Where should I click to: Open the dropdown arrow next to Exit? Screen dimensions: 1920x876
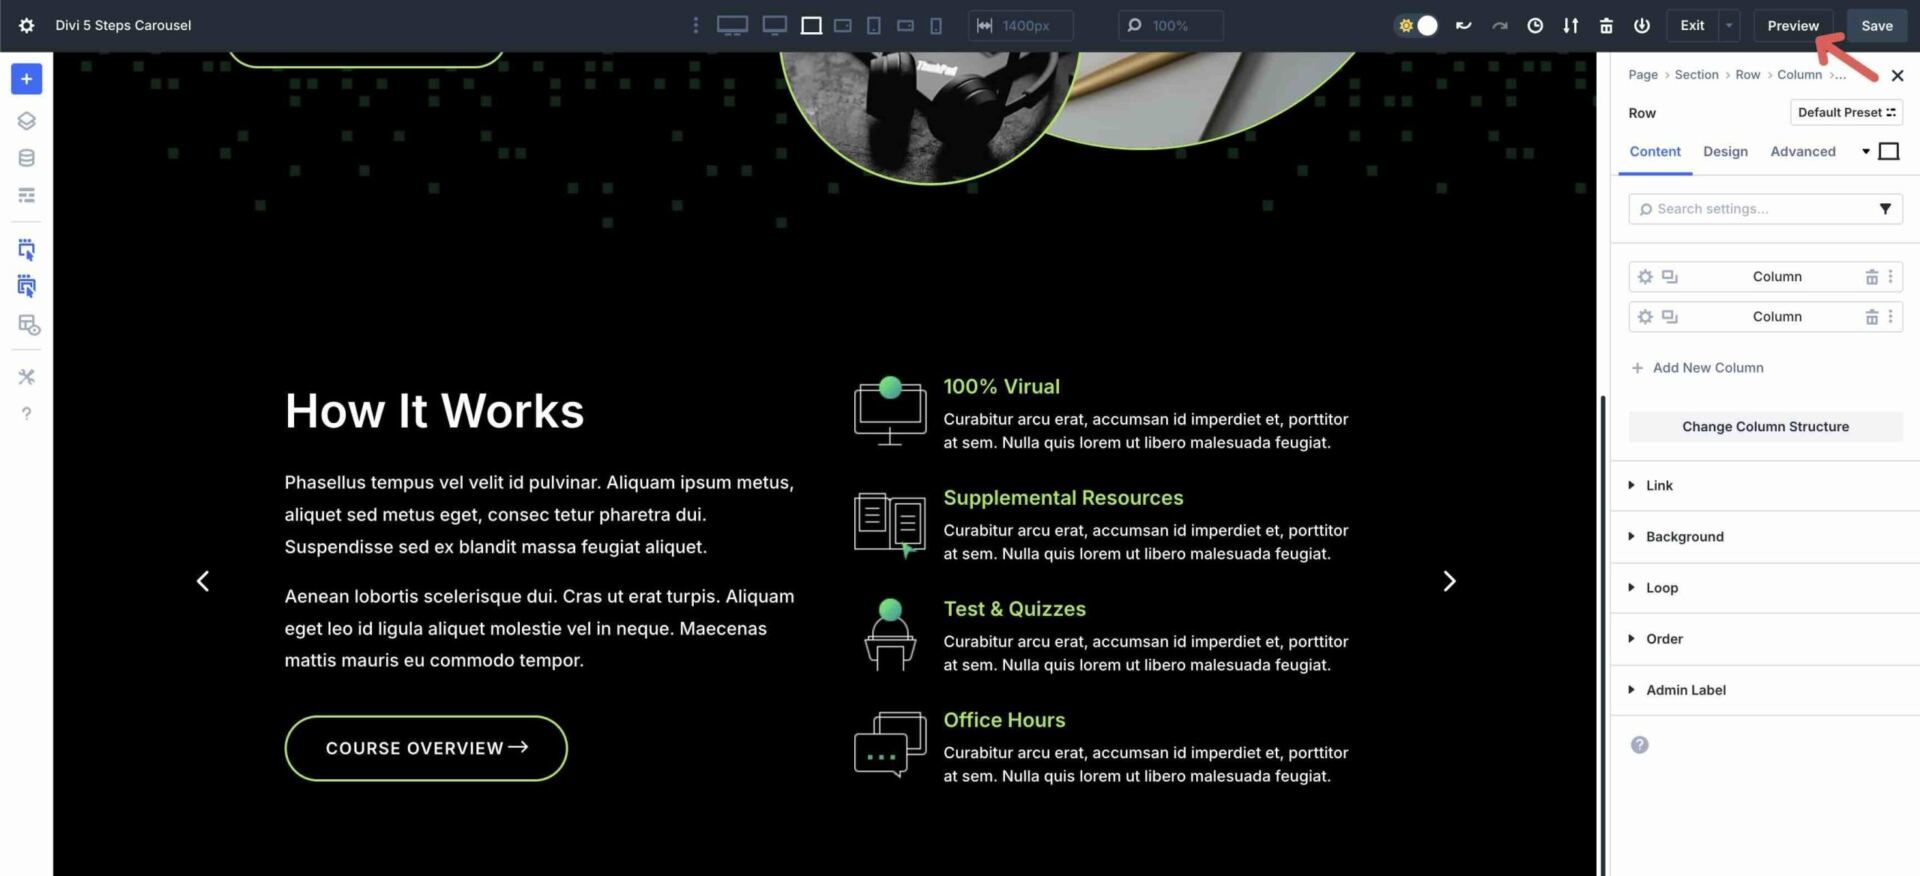[1729, 26]
